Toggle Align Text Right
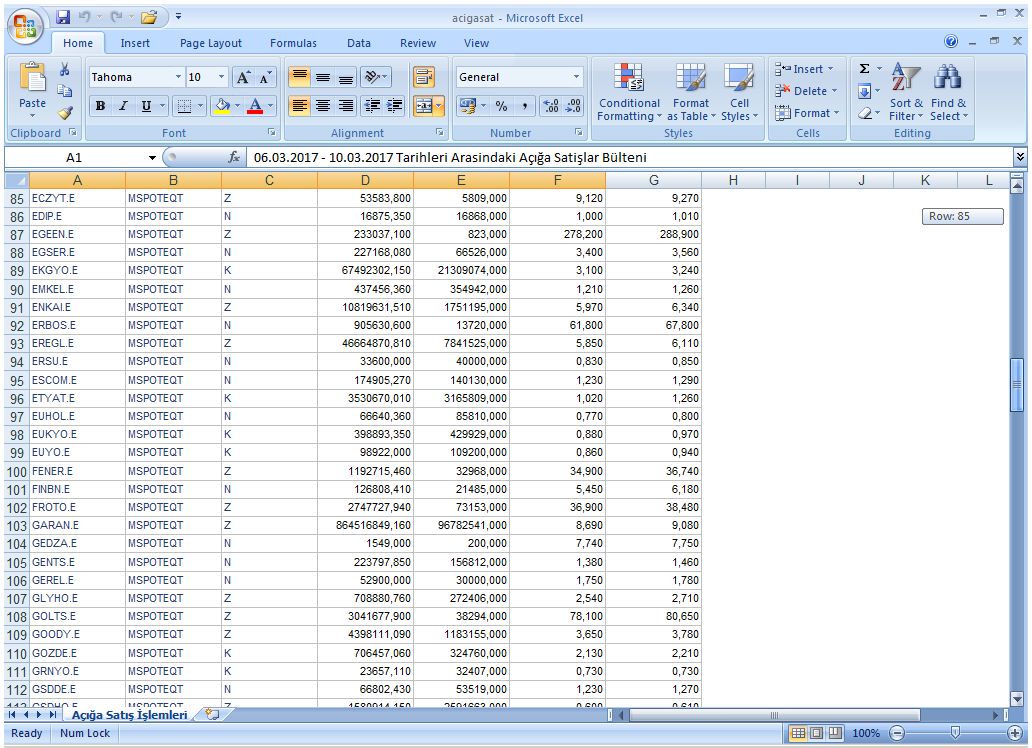The width and height of the screenshot is (1032, 748). [346, 105]
